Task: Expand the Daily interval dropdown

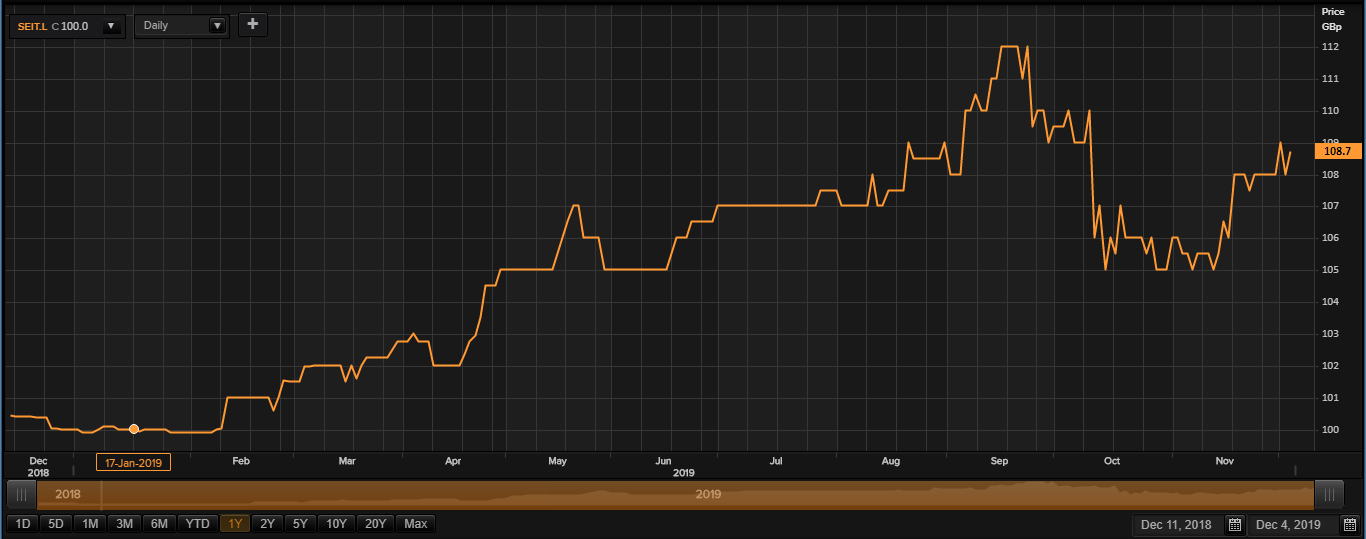Action: (x=216, y=25)
